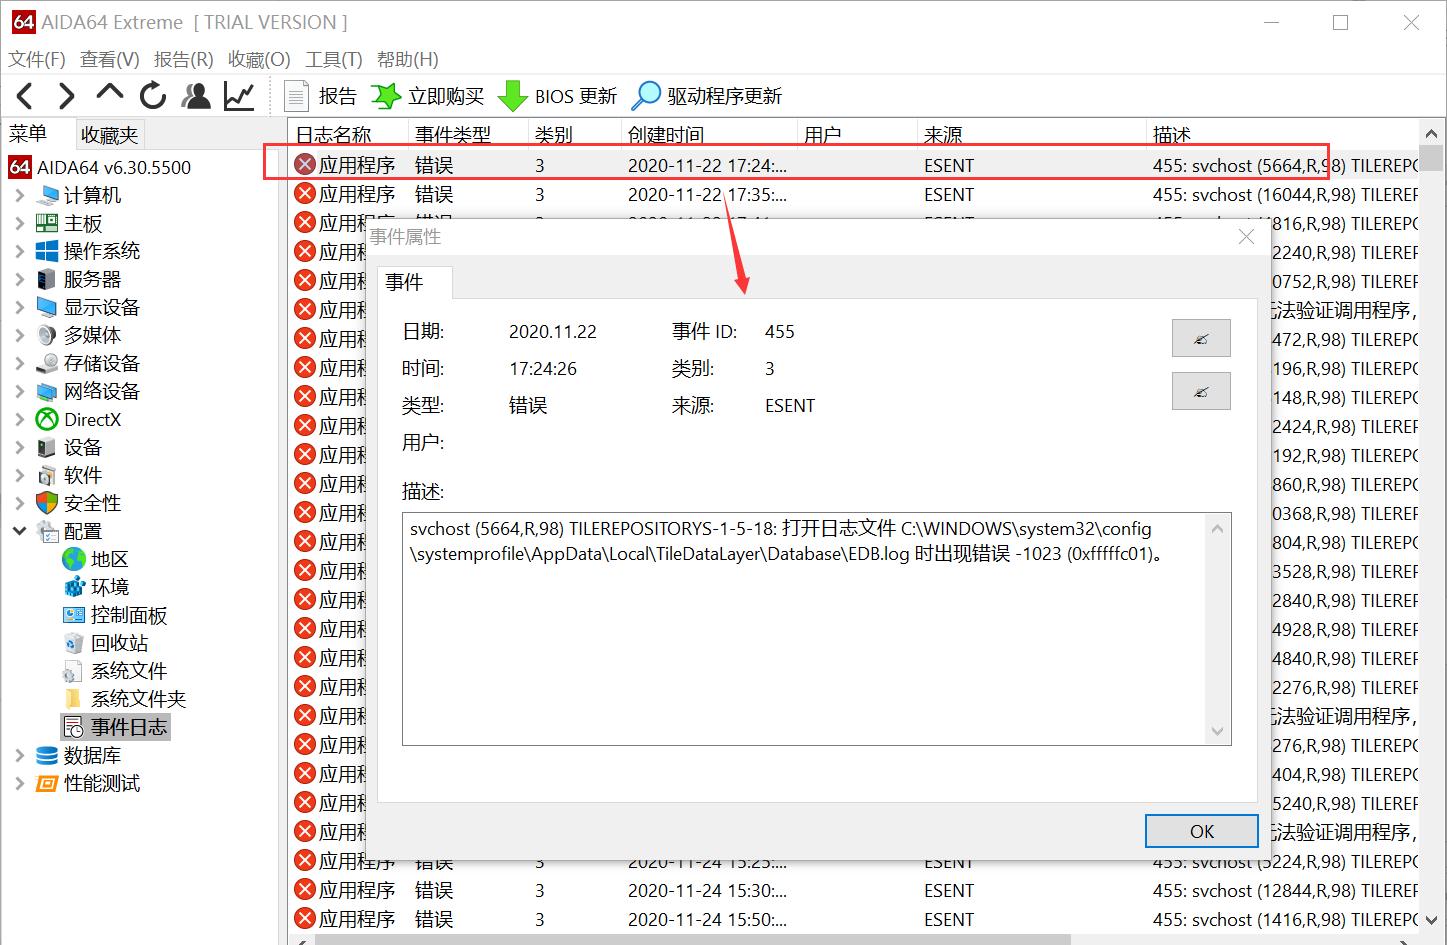Select the 事件日志 tree item
The width and height of the screenshot is (1447, 945).
tap(115, 727)
